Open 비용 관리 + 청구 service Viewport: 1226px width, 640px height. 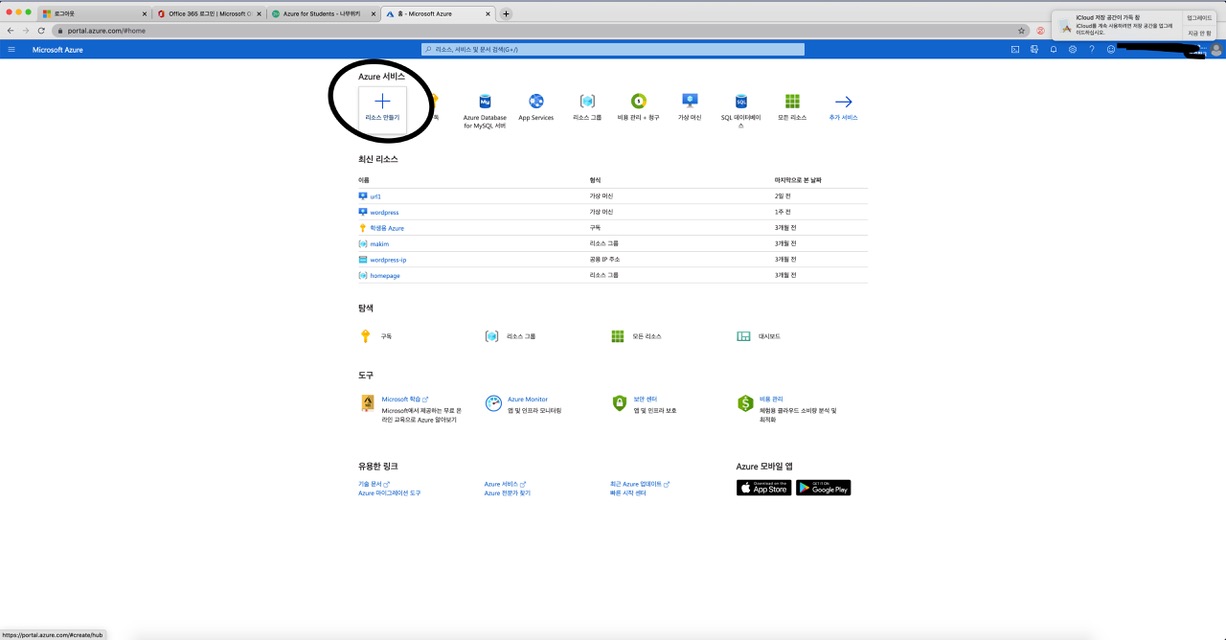click(x=638, y=107)
